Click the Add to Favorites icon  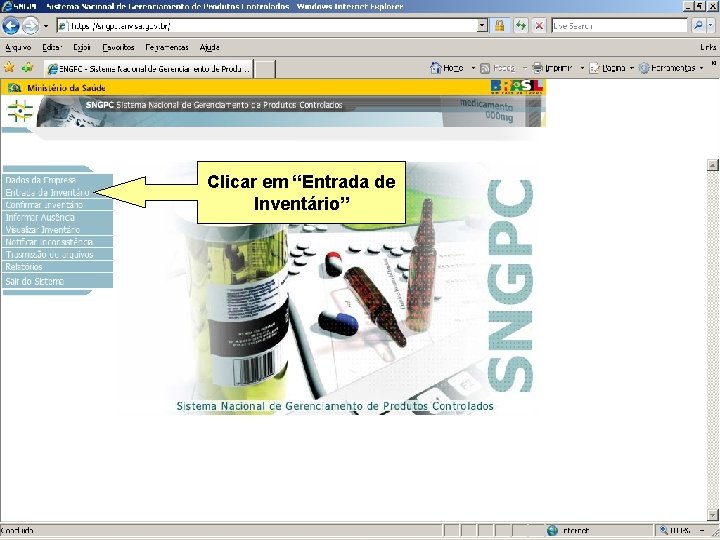[x=28, y=68]
